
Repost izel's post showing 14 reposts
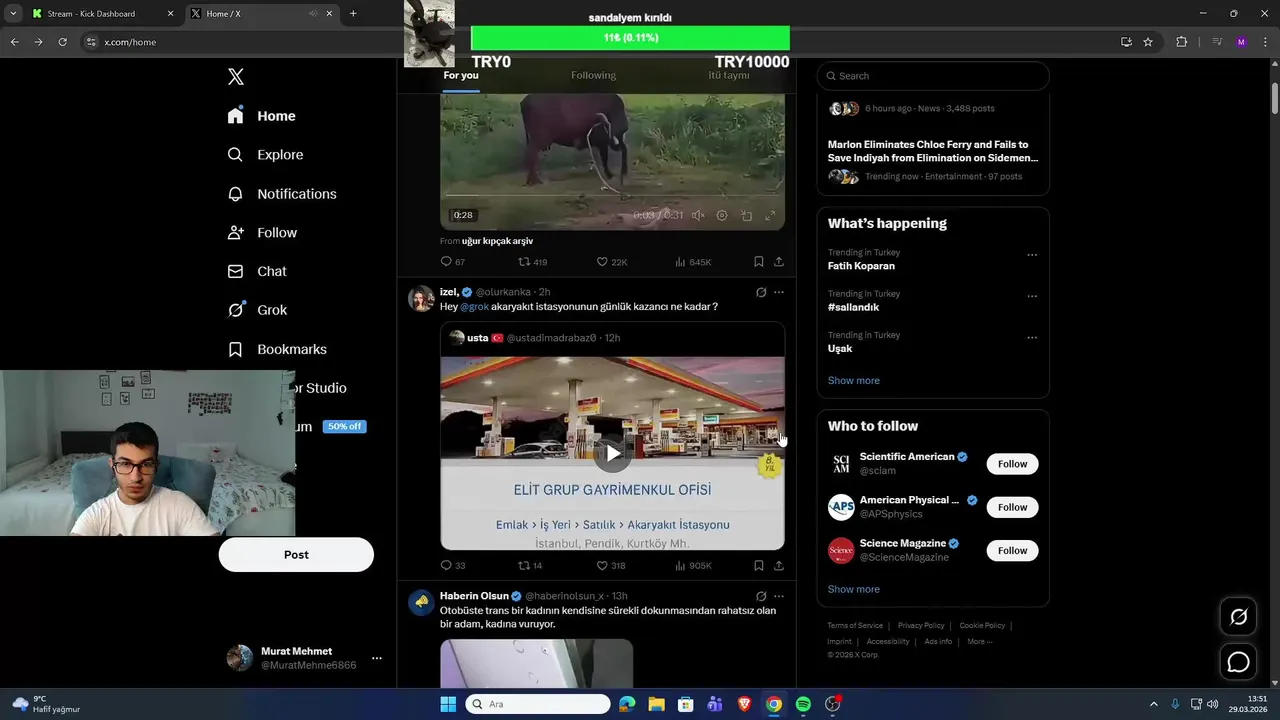[x=530, y=565]
